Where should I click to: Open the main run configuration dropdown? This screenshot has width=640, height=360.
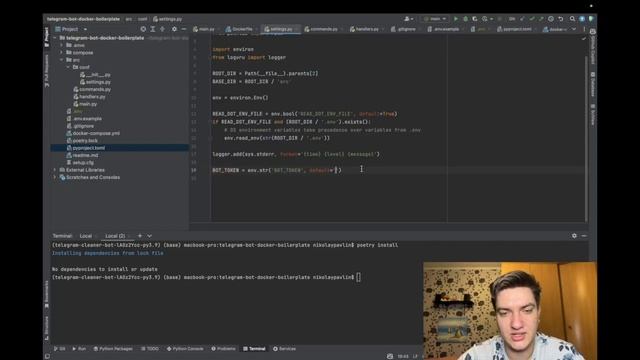435,19
